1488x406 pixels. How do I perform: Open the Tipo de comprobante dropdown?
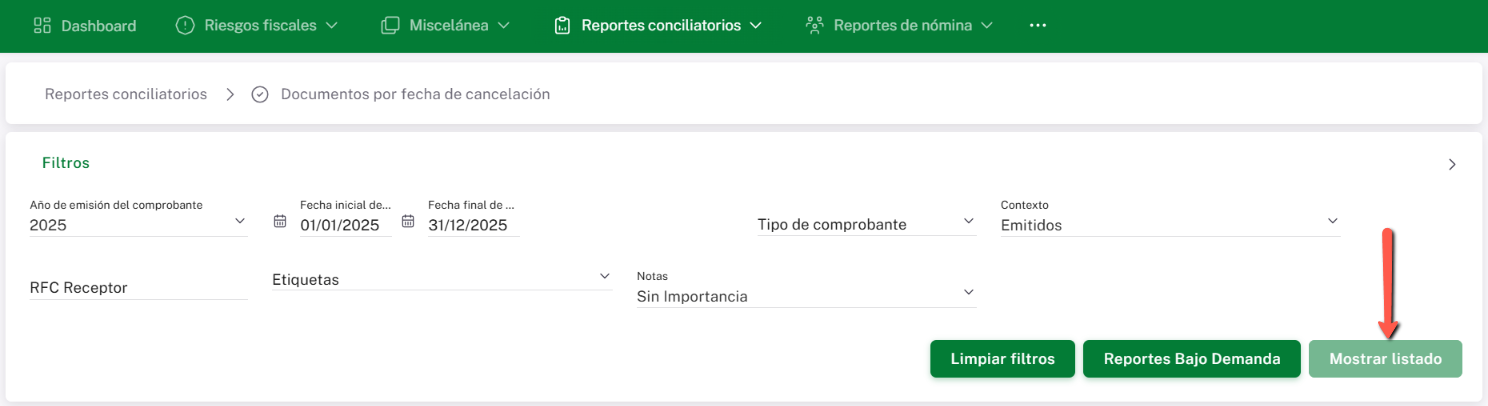point(968,220)
